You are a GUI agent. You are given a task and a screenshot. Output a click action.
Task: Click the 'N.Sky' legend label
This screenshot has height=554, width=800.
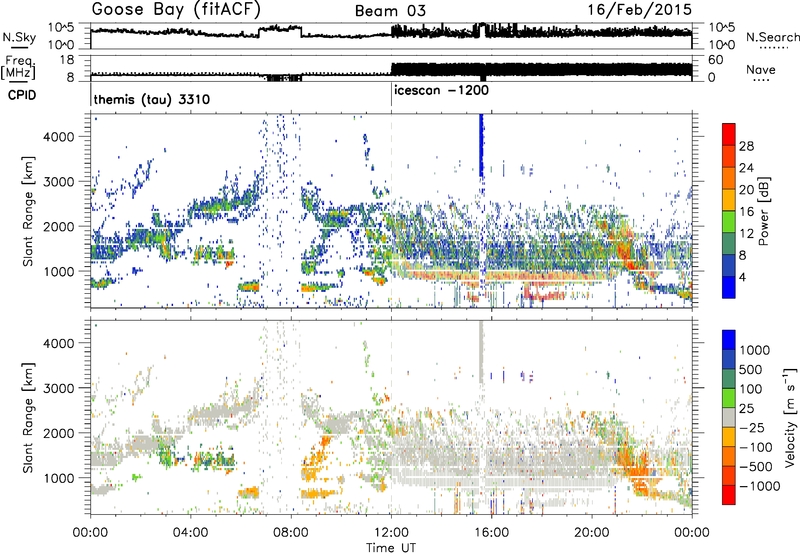(19, 37)
